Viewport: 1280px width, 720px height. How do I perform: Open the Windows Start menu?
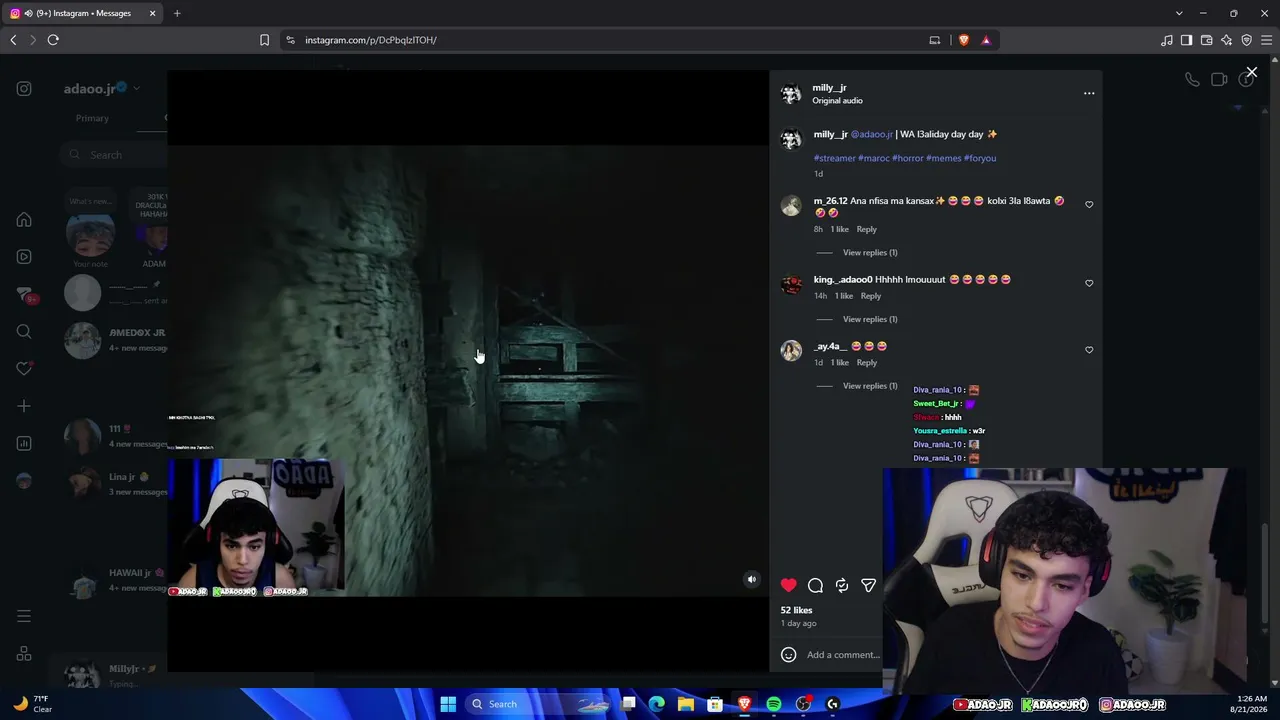[x=448, y=704]
